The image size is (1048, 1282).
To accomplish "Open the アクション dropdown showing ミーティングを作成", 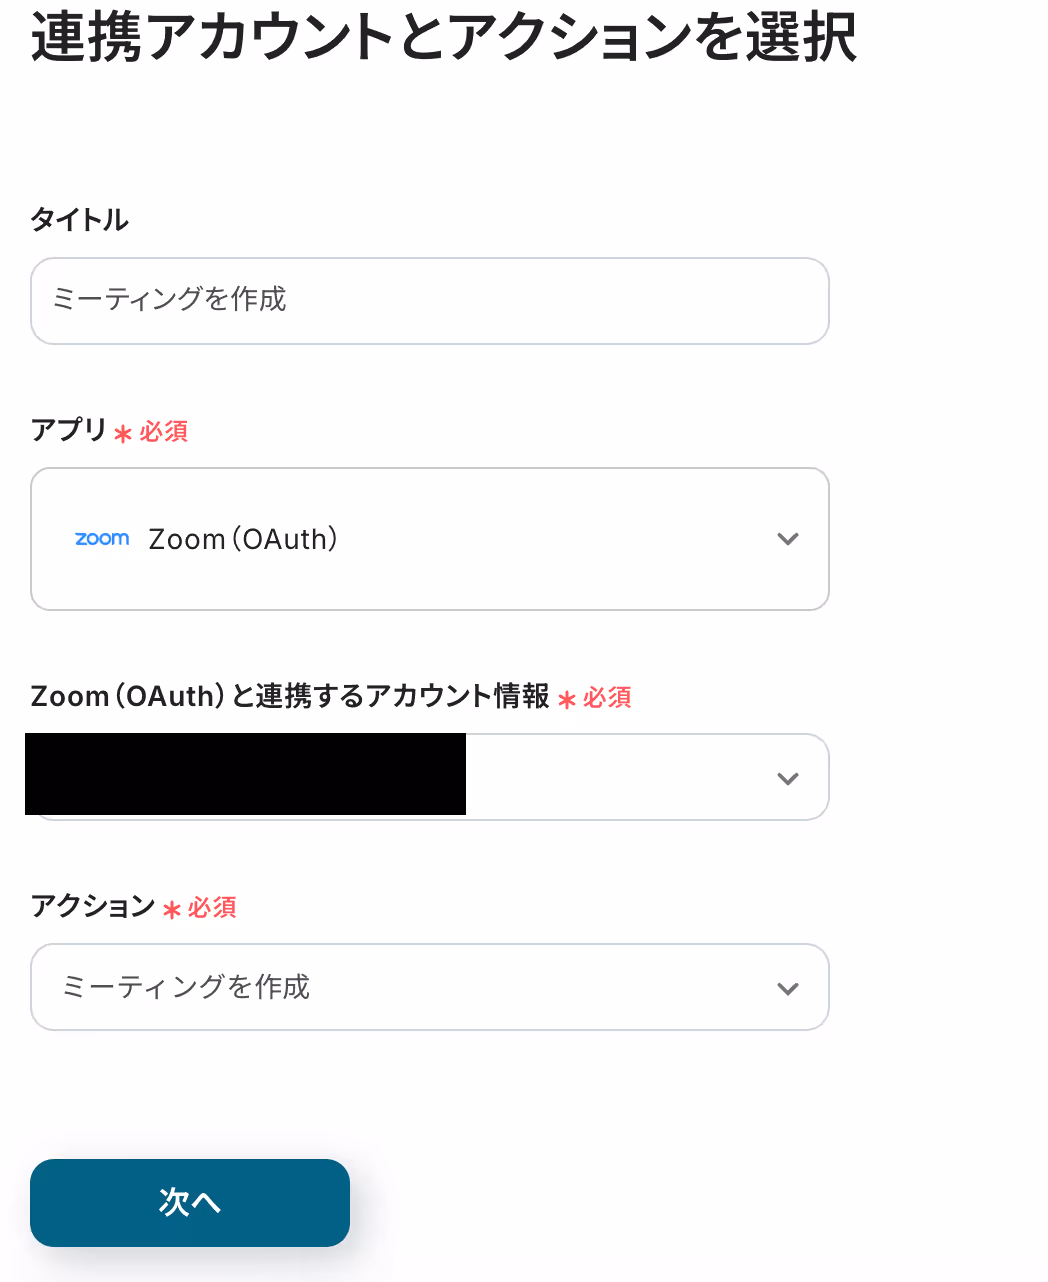I will click(x=430, y=987).
